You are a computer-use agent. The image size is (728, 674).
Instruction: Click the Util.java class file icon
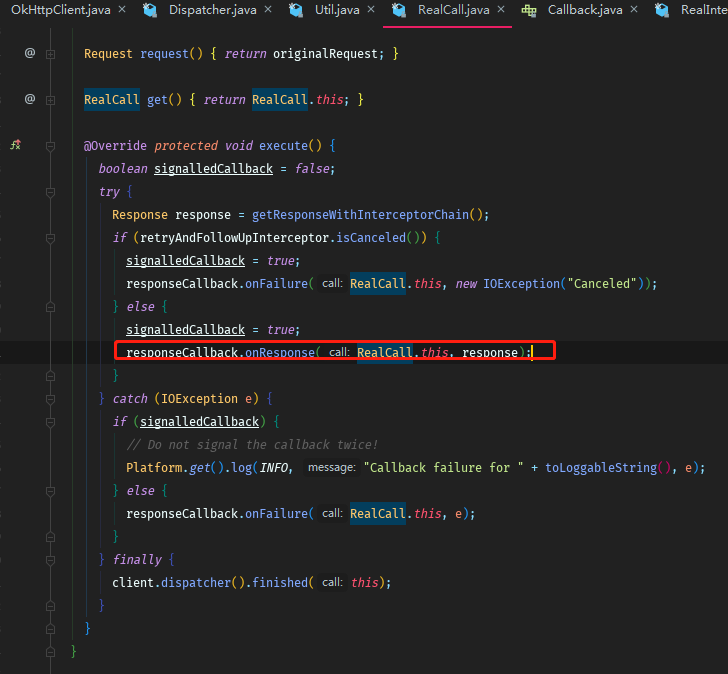[x=296, y=10]
